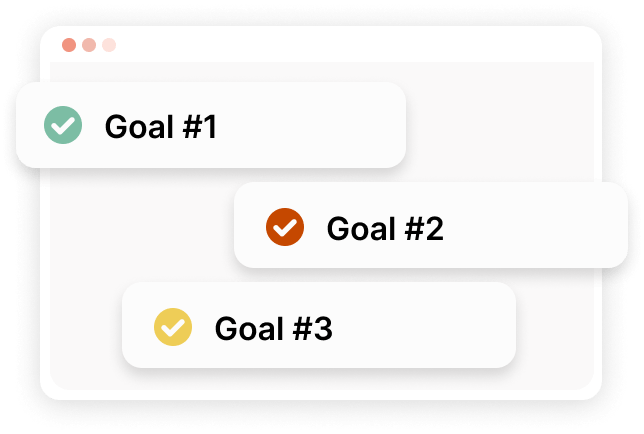The width and height of the screenshot is (644, 434).
Task: Click gray window area left of Goal #2 card
Action: (x=140, y=227)
